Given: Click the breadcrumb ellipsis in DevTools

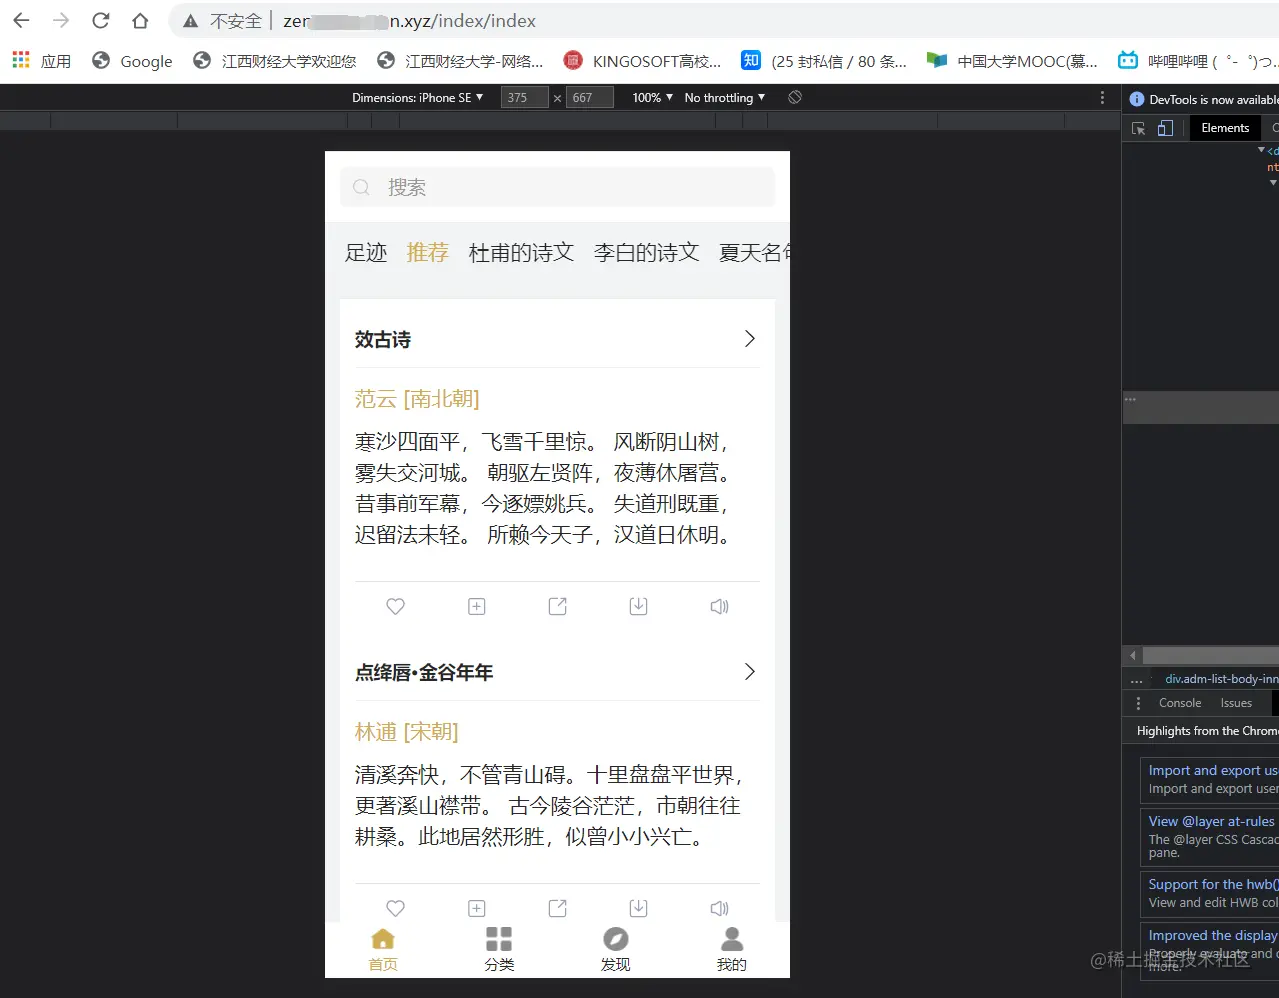Looking at the screenshot, I should tap(1136, 679).
